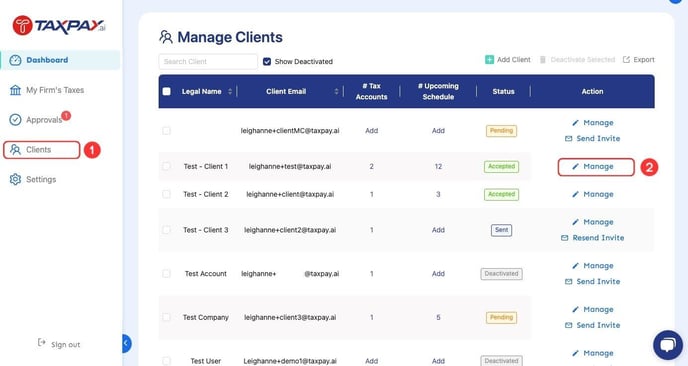Click pencil icon for Test - Client 2
The image size is (688, 366).
pyautogui.click(x=575, y=194)
